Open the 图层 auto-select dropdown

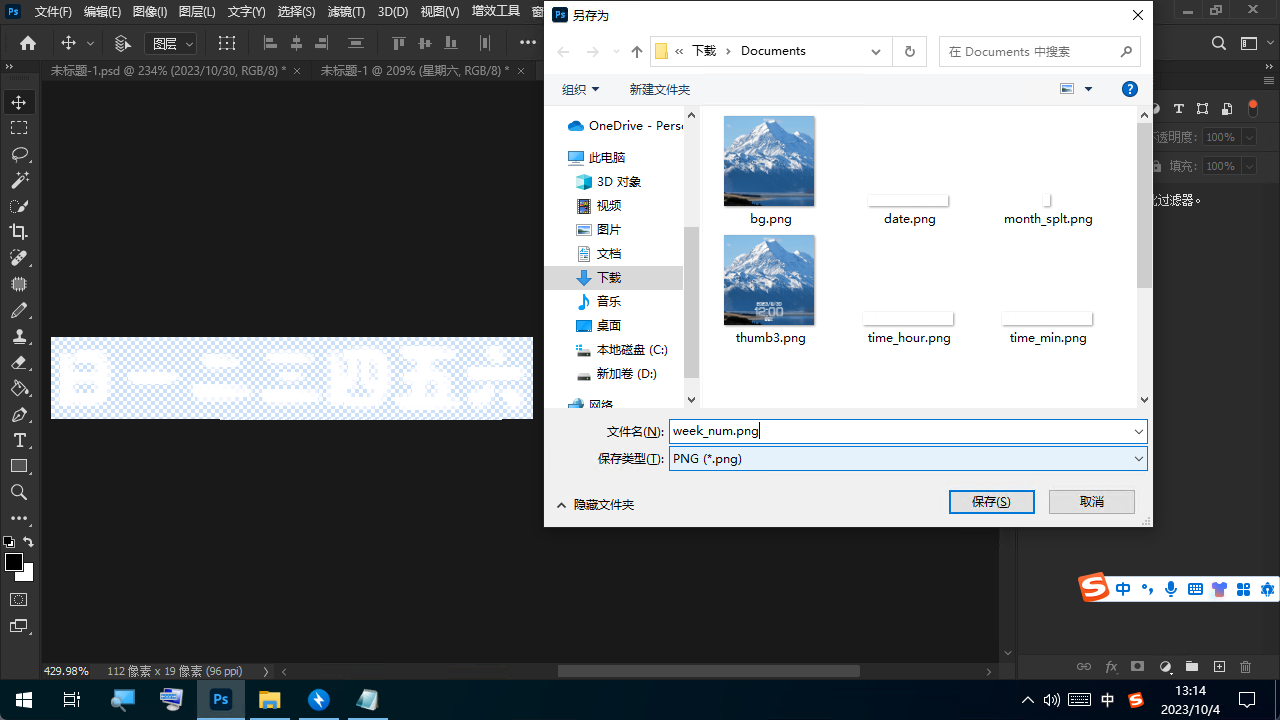[171, 43]
